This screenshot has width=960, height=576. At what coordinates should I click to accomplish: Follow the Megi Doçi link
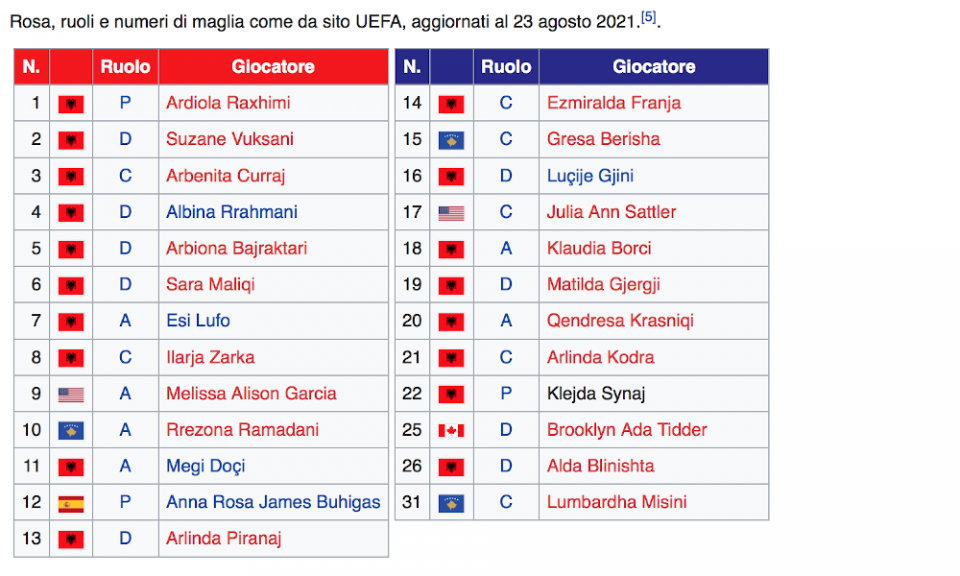[x=205, y=466]
